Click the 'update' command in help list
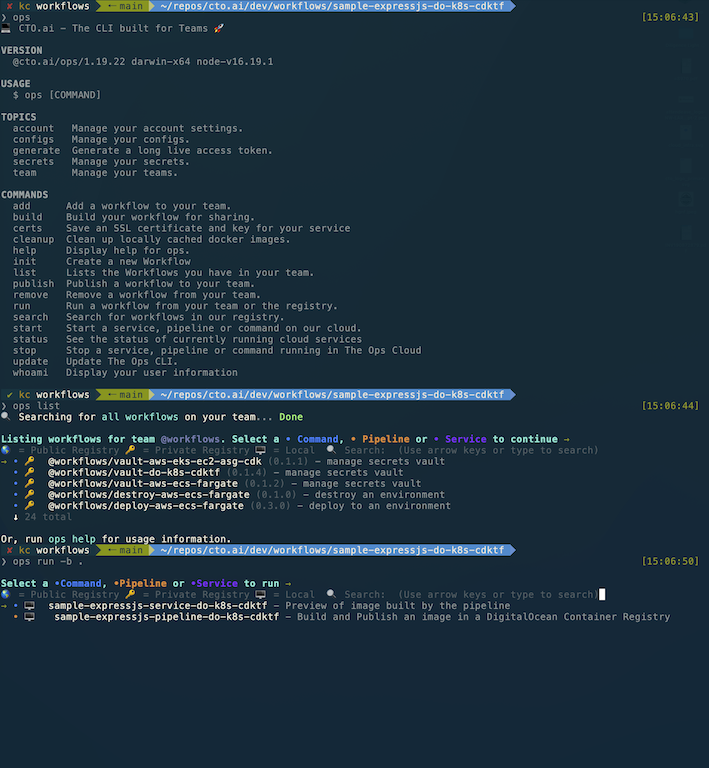This screenshot has width=709, height=768. [30, 361]
